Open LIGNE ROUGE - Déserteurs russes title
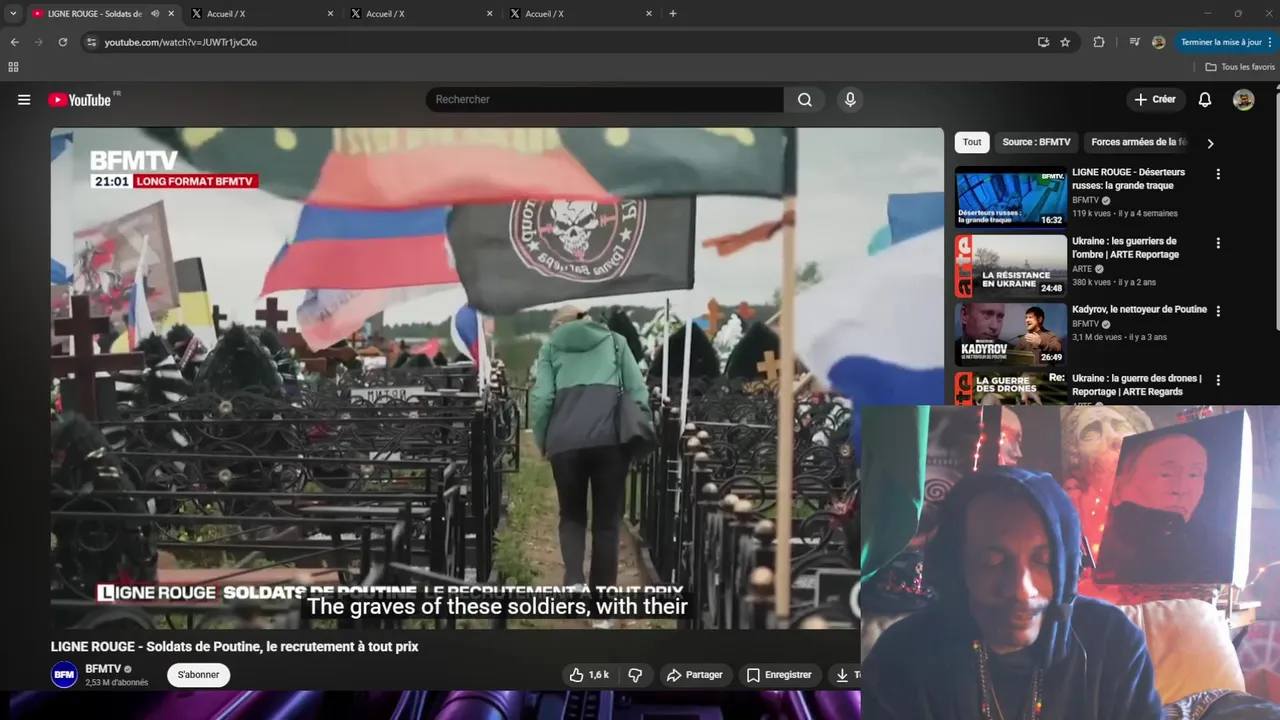This screenshot has width=1280, height=720. pos(1128,179)
